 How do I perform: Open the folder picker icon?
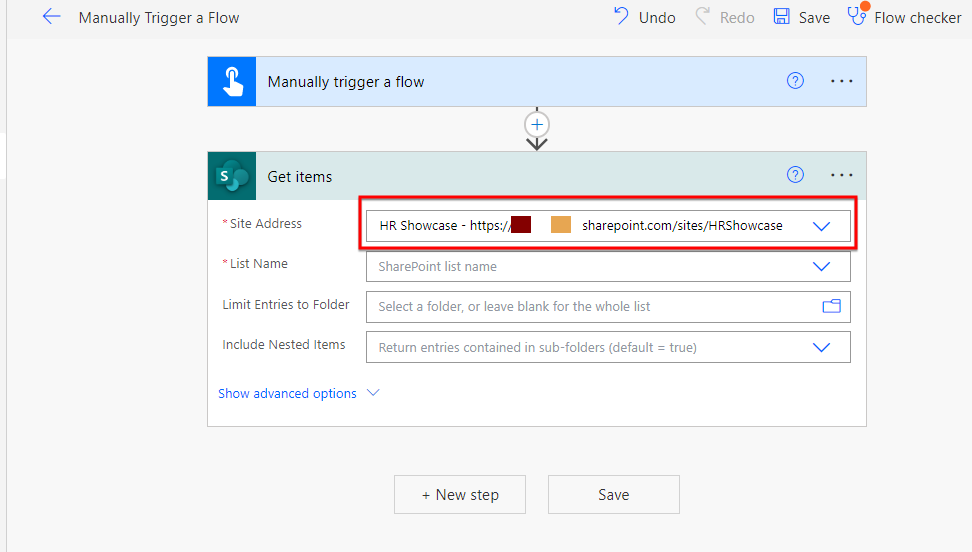[831, 306]
